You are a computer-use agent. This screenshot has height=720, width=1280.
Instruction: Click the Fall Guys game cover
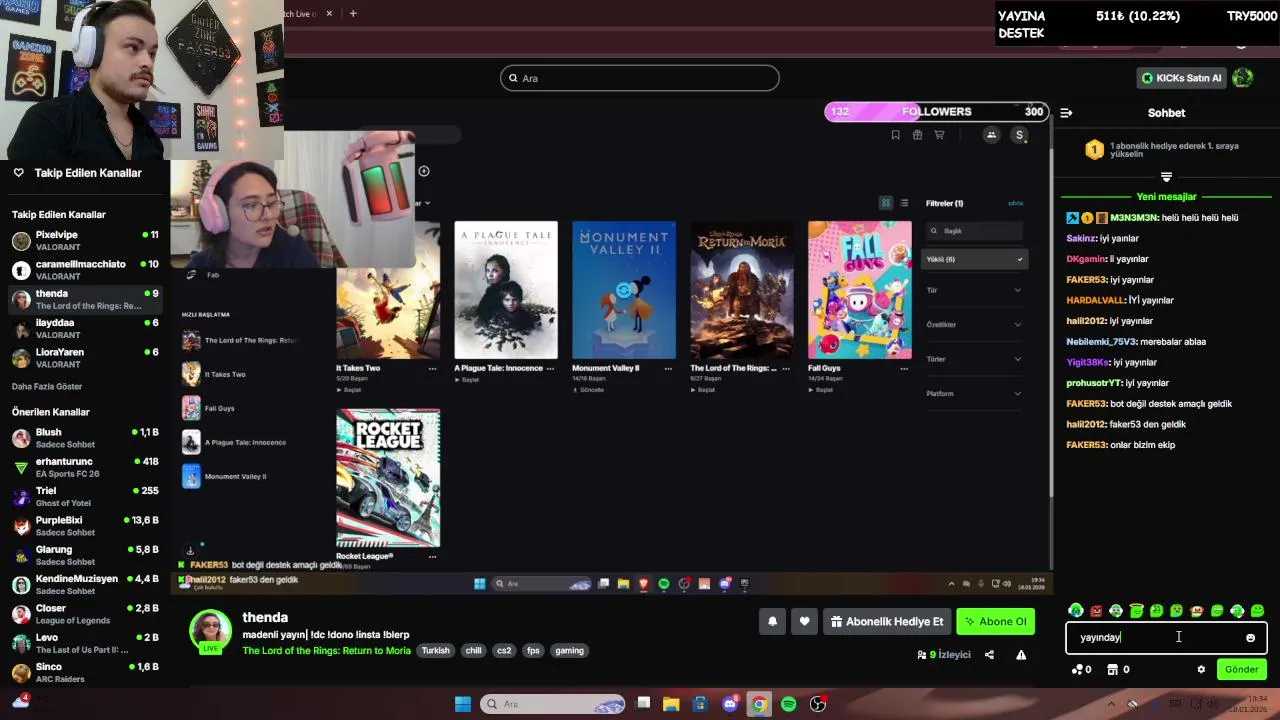pos(860,290)
